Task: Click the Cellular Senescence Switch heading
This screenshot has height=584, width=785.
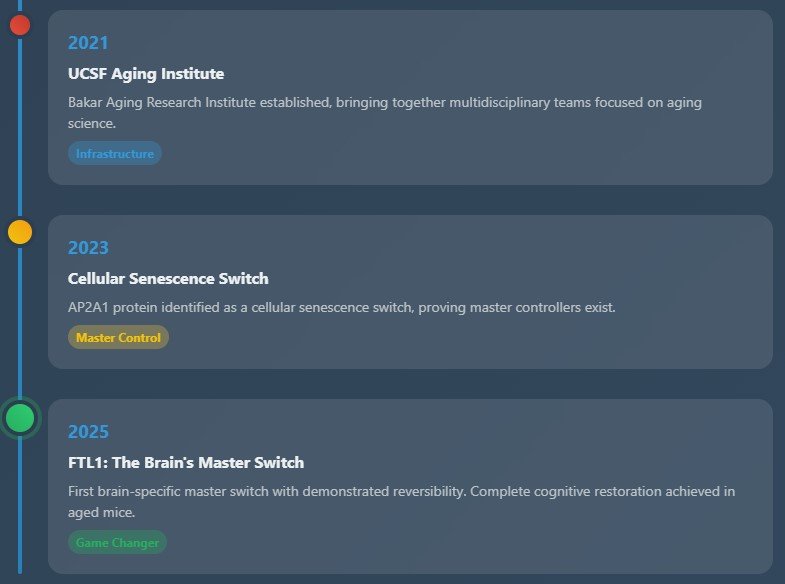Action: [x=168, y=279]
